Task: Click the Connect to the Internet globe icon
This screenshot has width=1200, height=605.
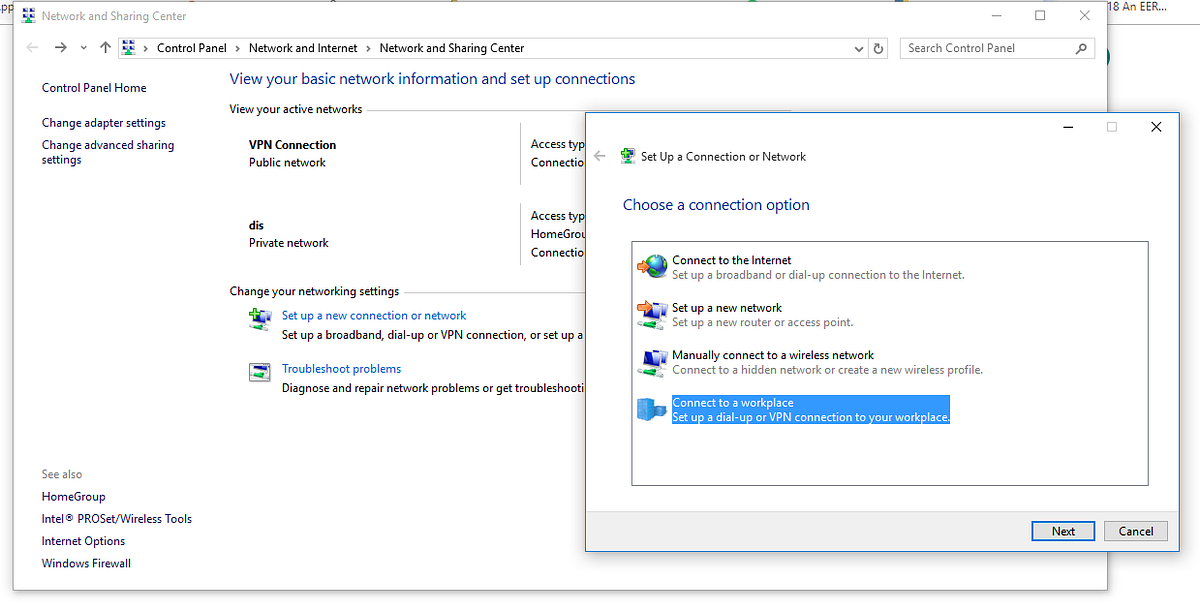Action: (x=653, y=266)
